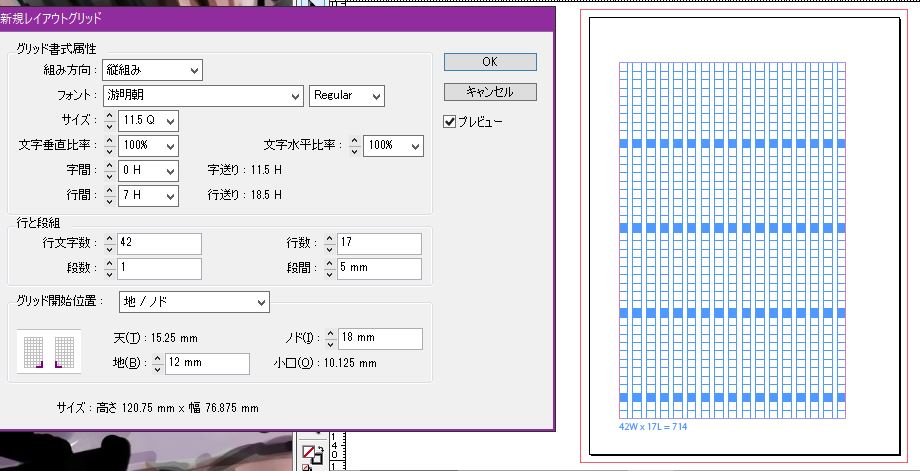Image resolution: width=920 pixels, height=471 pixels.
Task: Open the フォント dropdown showing 游明朝
Action: click(203, 96)
